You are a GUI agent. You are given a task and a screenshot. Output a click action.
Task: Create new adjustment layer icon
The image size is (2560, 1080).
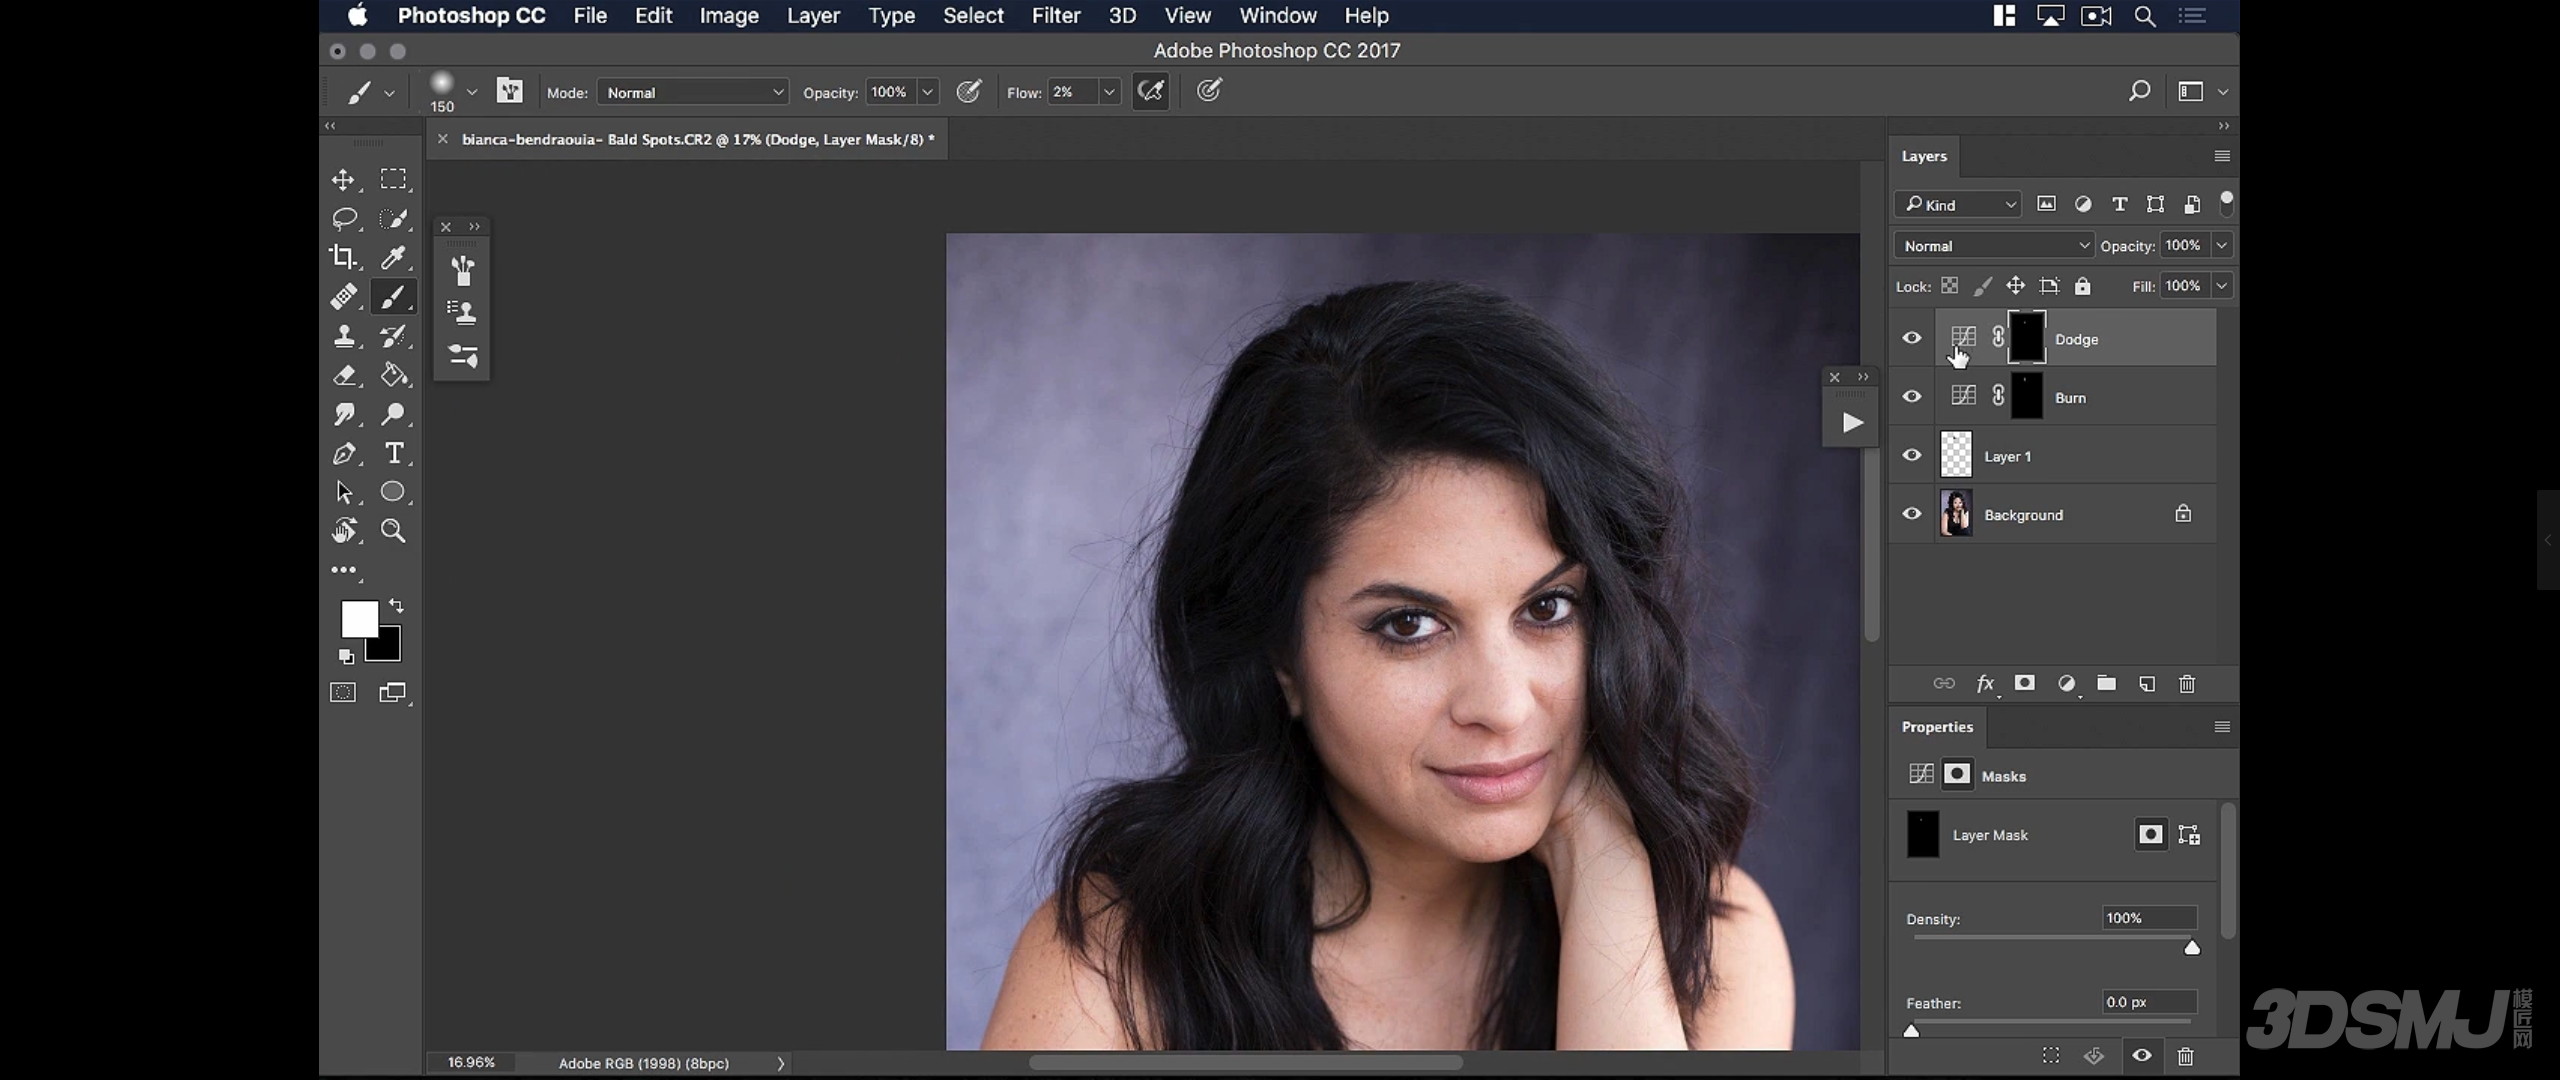[x=2067, y=684]
